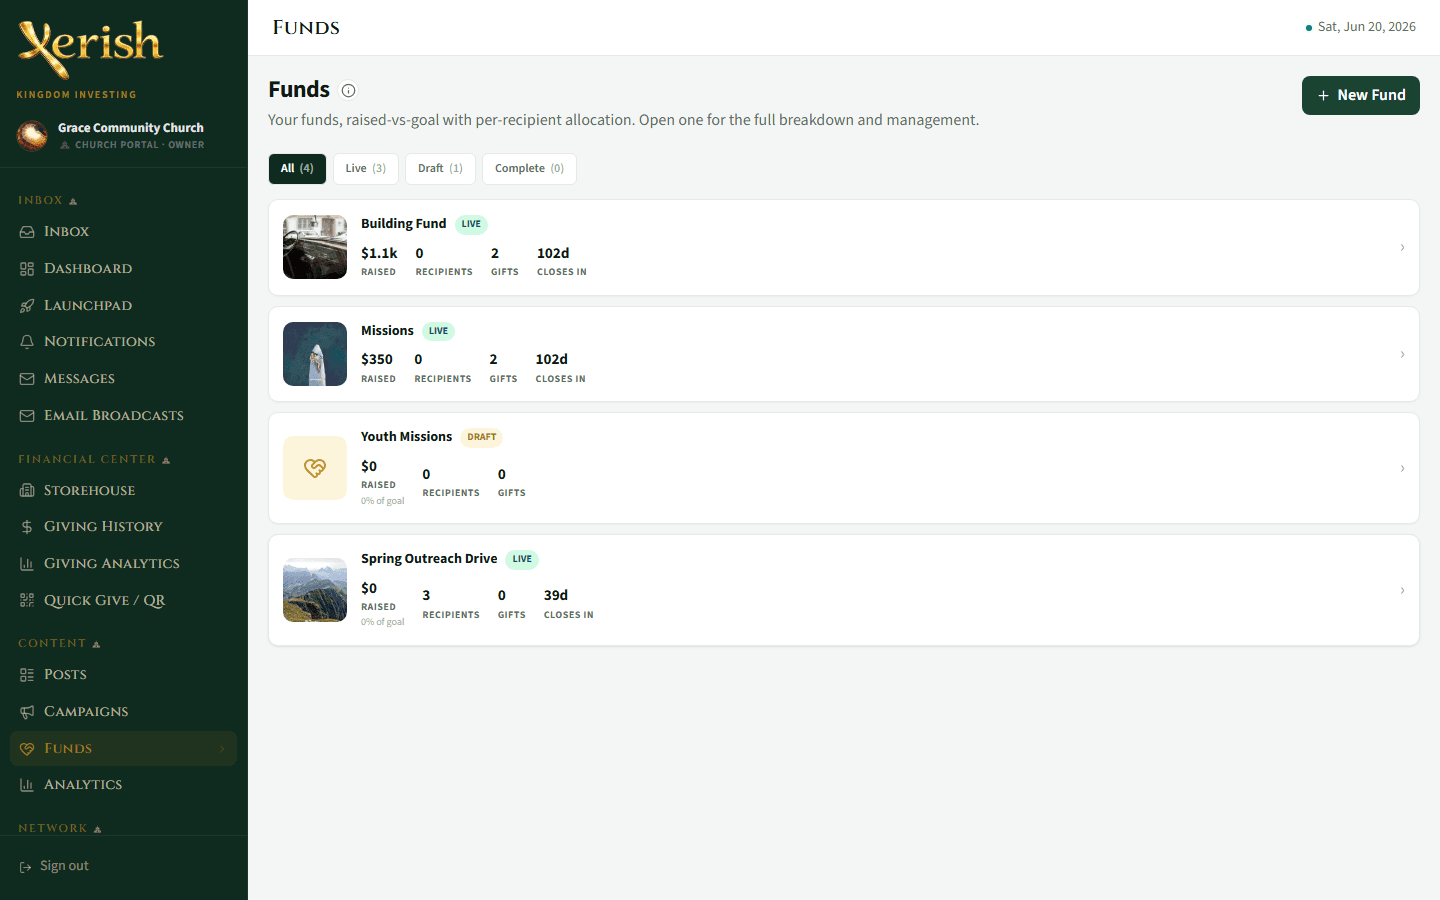This screenshot has width=1440, height=900.
Task: Create a fund with New Fund button
Action: coord(1361,95)
